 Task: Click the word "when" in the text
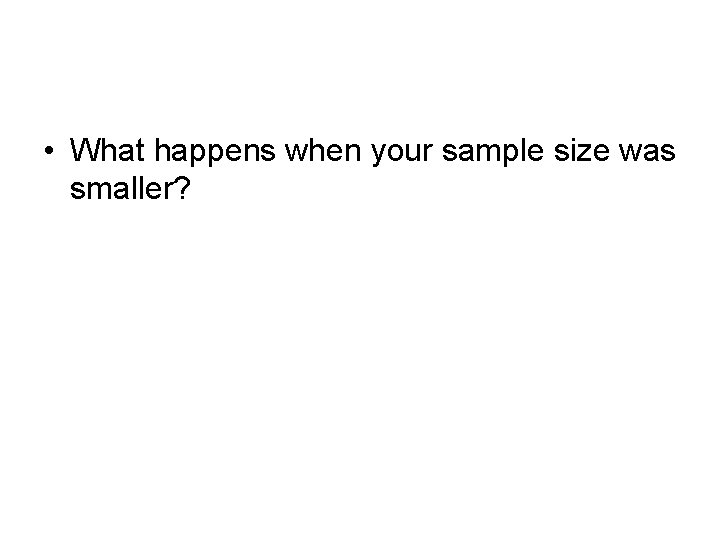[323, 150]
